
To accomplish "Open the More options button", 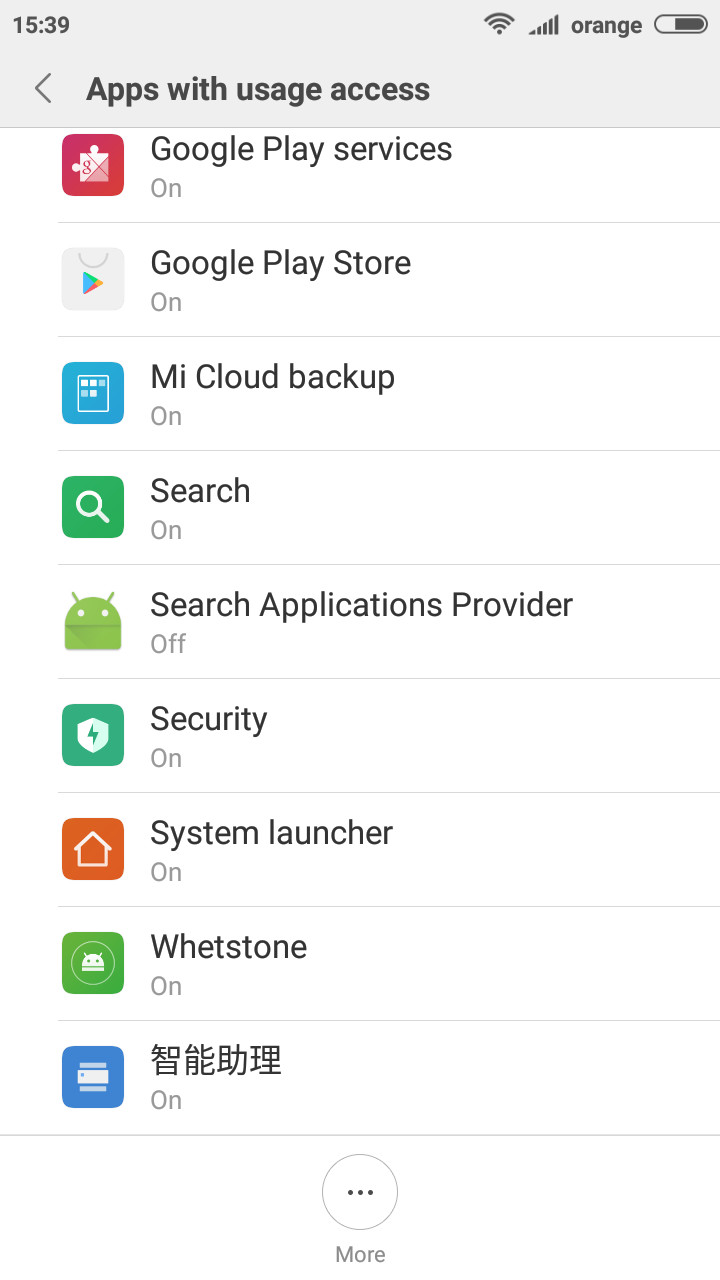I will [x=360, y=1192].
